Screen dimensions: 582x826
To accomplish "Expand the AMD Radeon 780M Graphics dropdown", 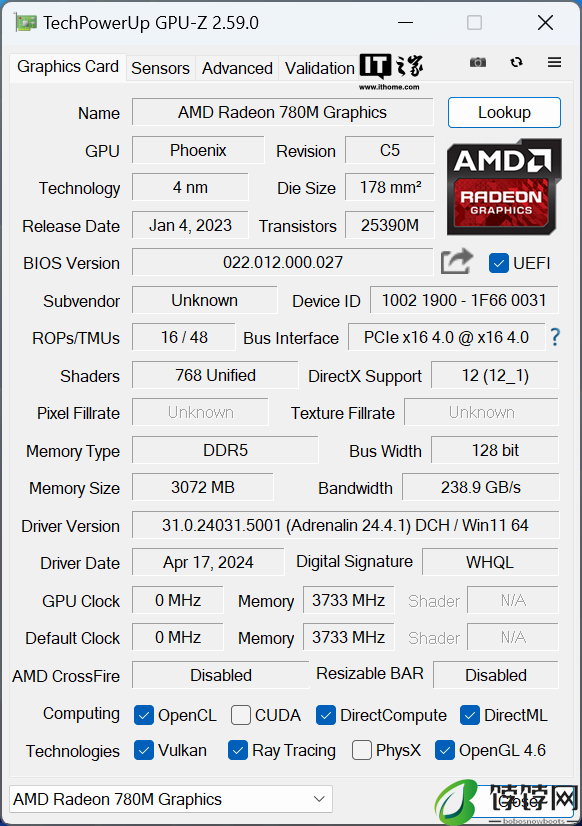I will click(x=171, y=799).
